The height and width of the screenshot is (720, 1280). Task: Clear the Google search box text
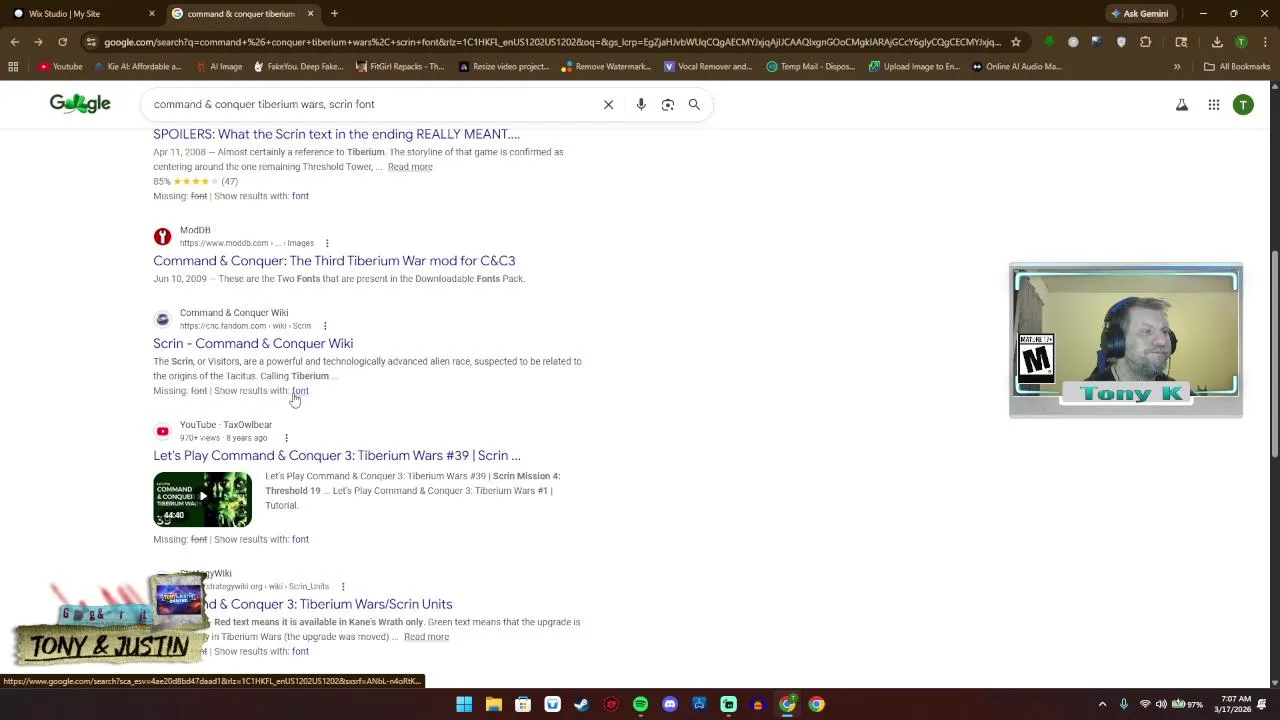608,104
